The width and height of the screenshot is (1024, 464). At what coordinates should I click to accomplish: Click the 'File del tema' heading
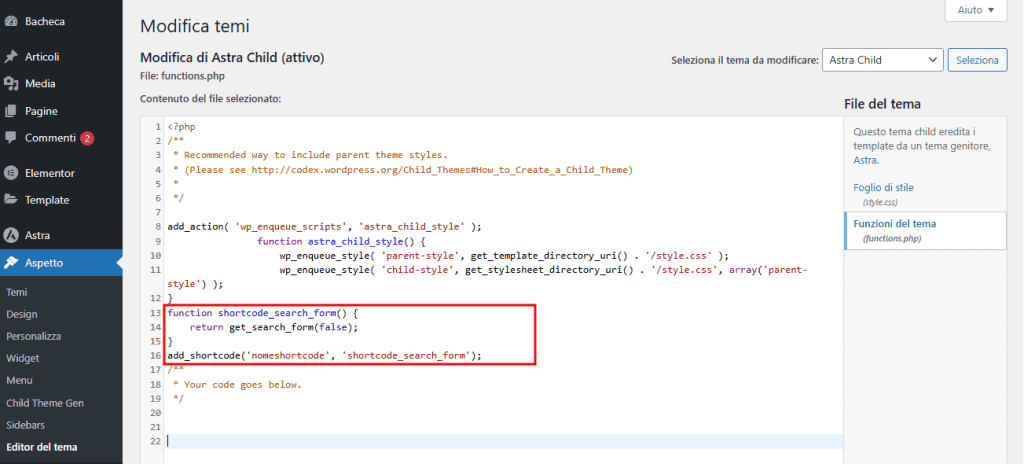coord(882,104)
